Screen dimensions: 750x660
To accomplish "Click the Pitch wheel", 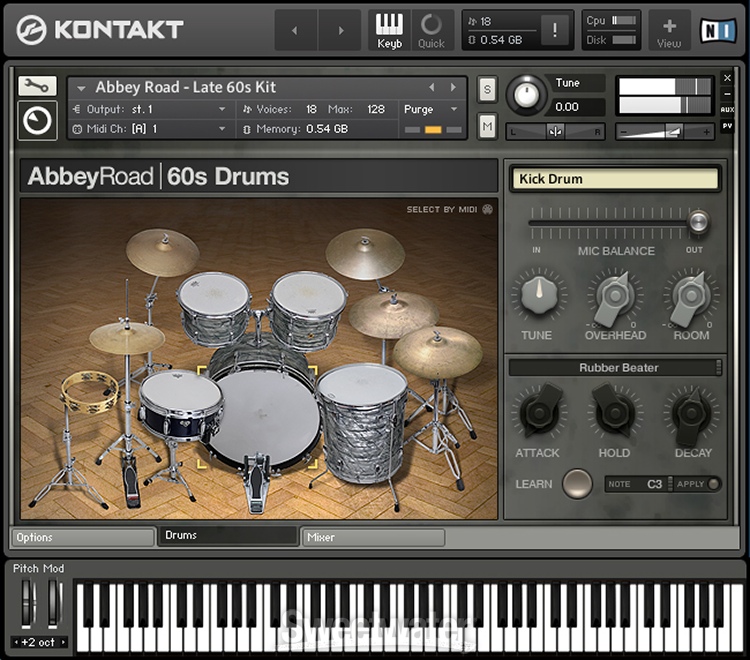I will coord(26,603).
